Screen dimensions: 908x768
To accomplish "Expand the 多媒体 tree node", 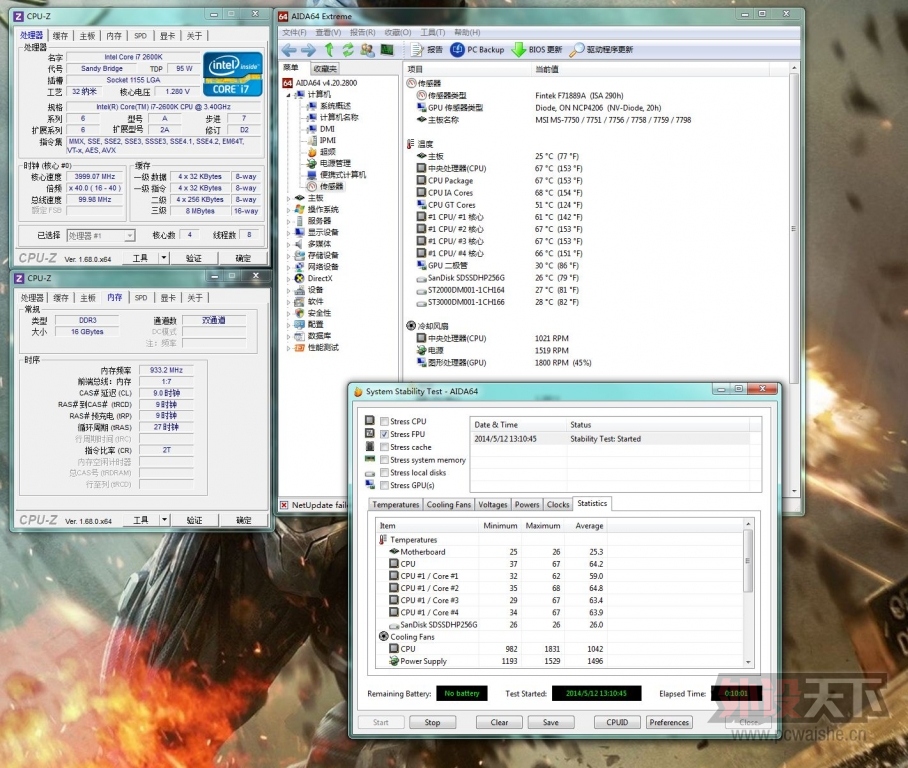I will pos(288,244).
